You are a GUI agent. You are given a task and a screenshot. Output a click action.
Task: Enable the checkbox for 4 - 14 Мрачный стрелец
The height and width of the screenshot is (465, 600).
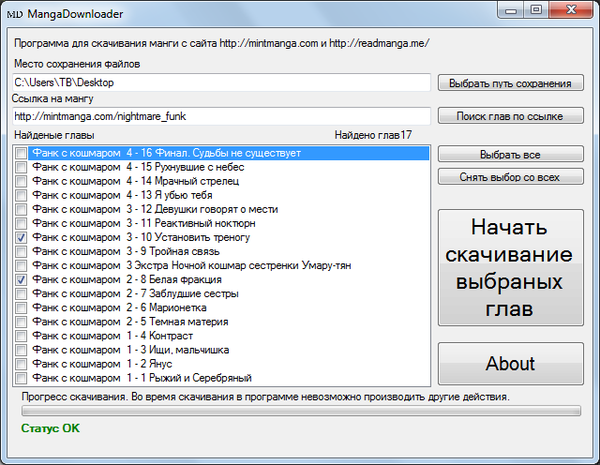point(22,182)
